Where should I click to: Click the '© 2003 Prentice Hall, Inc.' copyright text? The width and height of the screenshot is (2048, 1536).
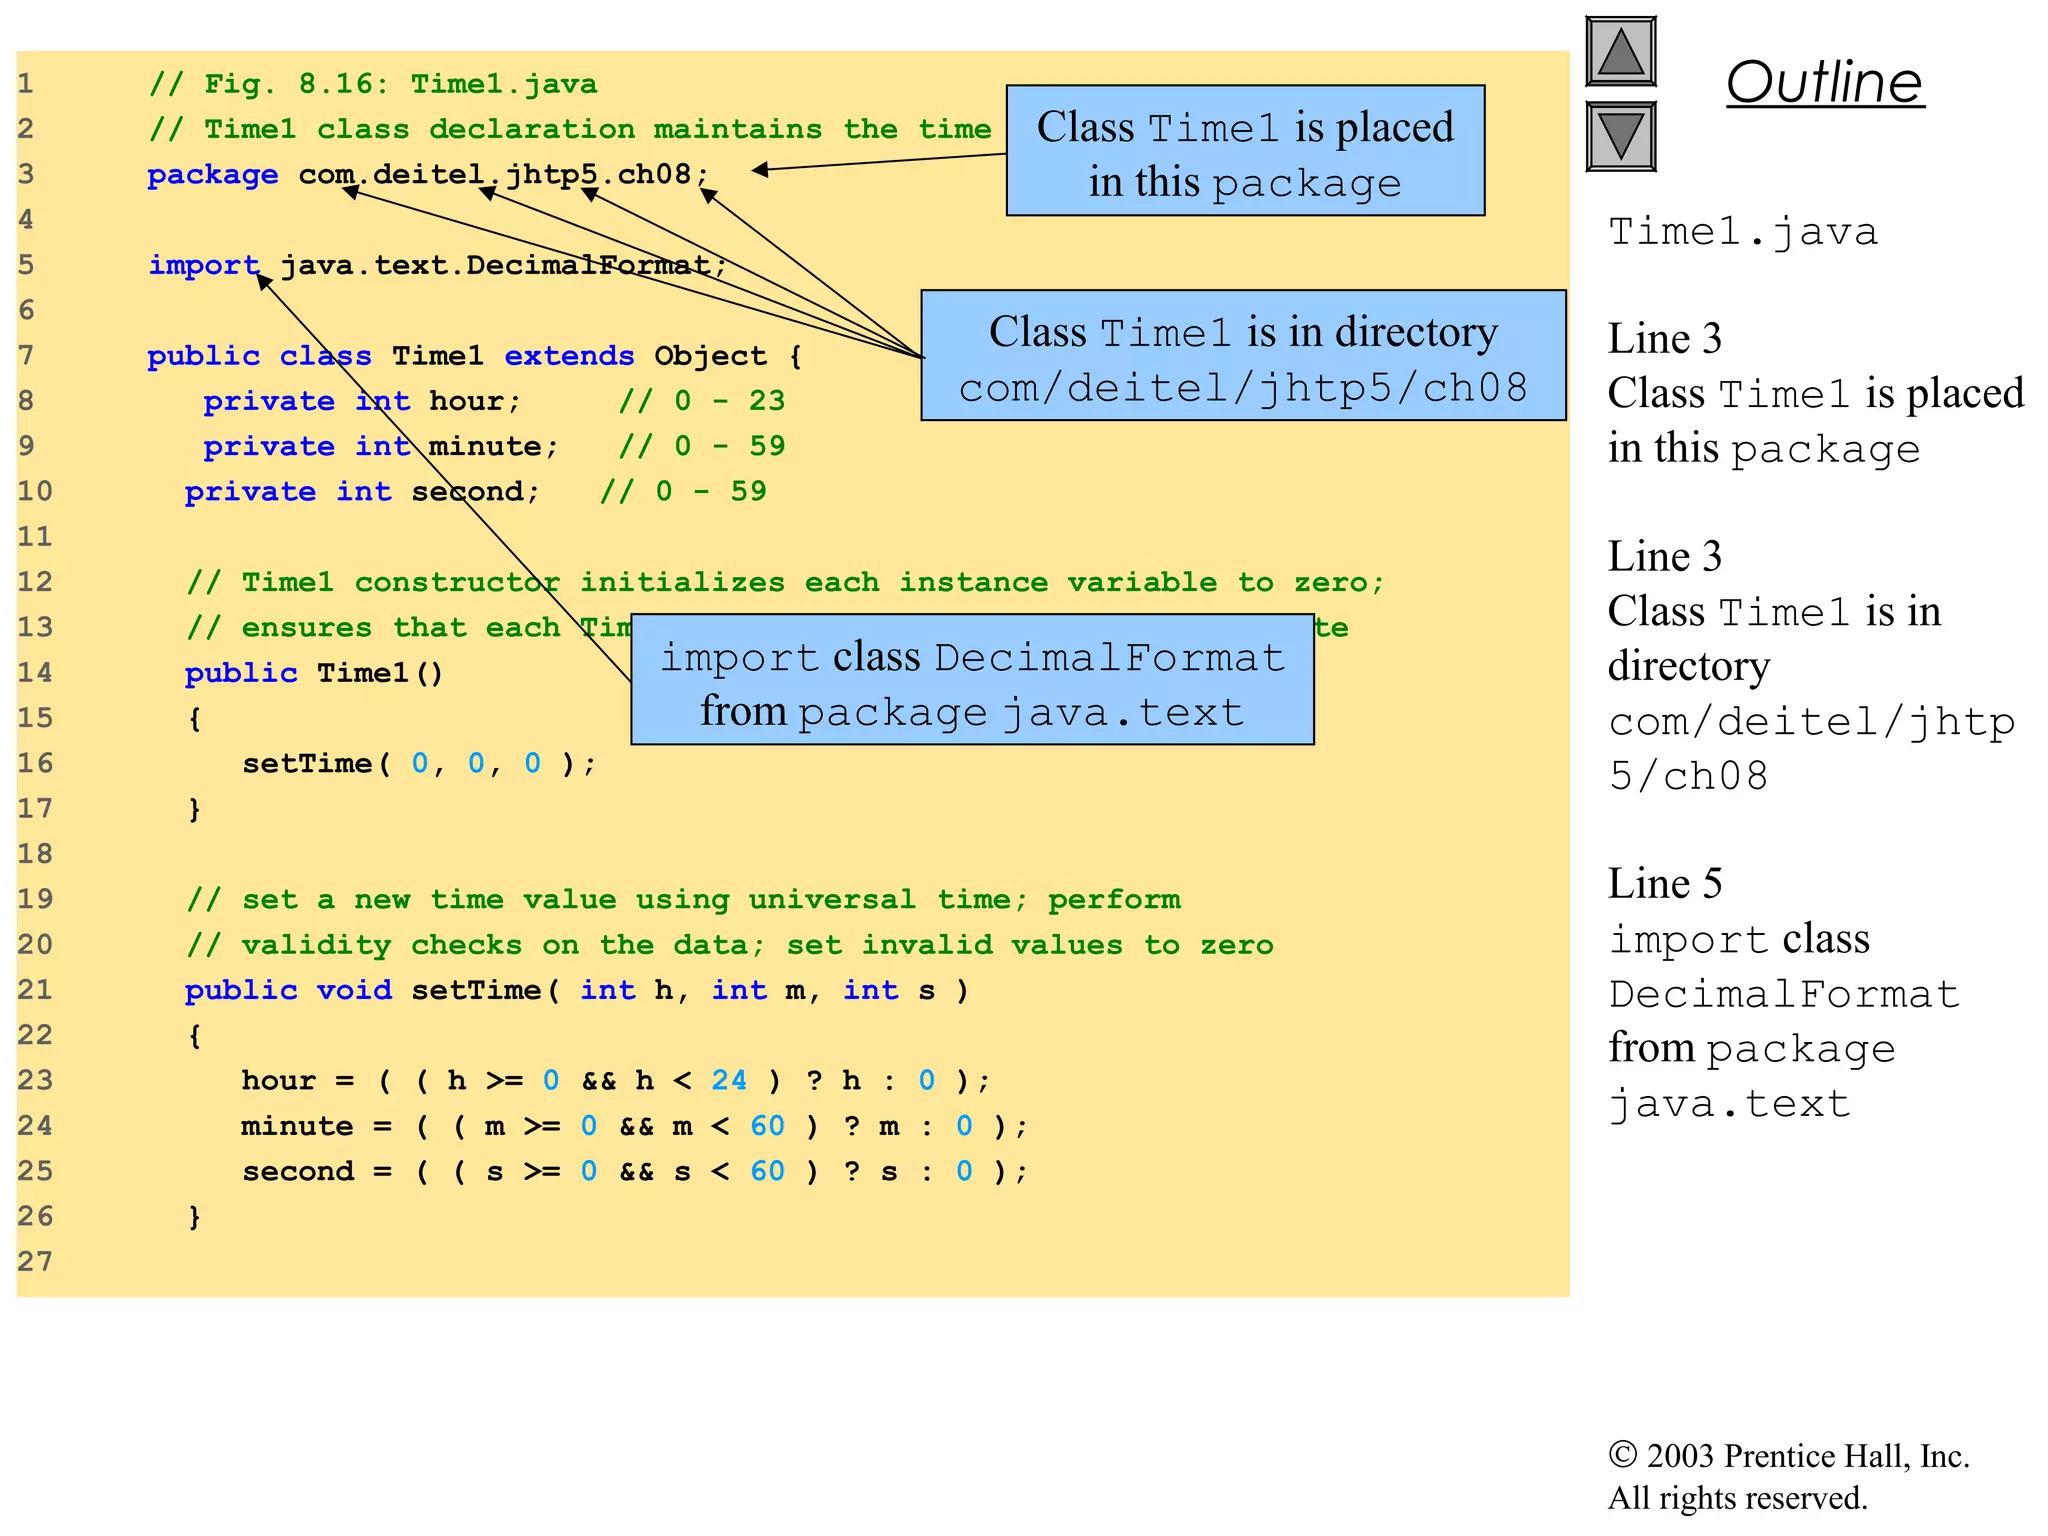click(1789, 1456)
